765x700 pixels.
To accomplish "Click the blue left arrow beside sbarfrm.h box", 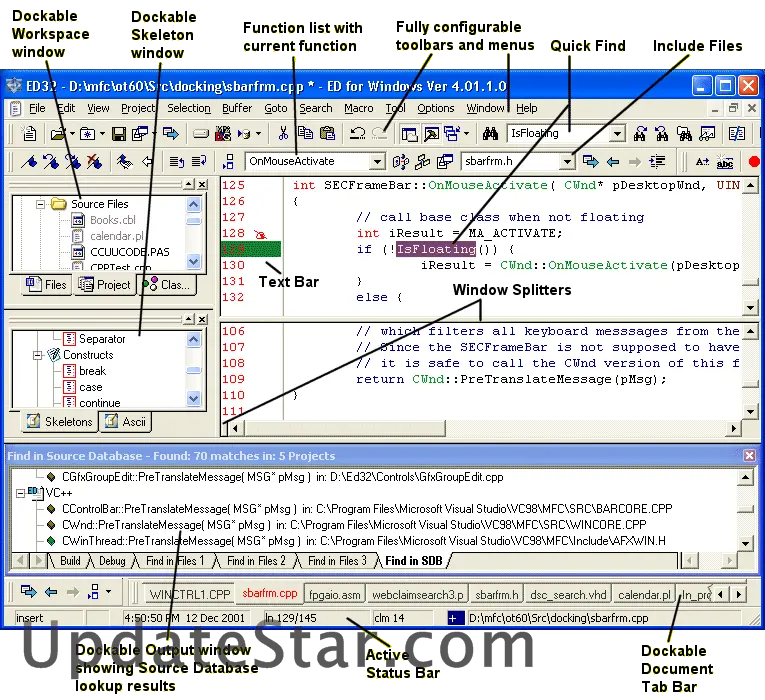I will tap(613, 161).
